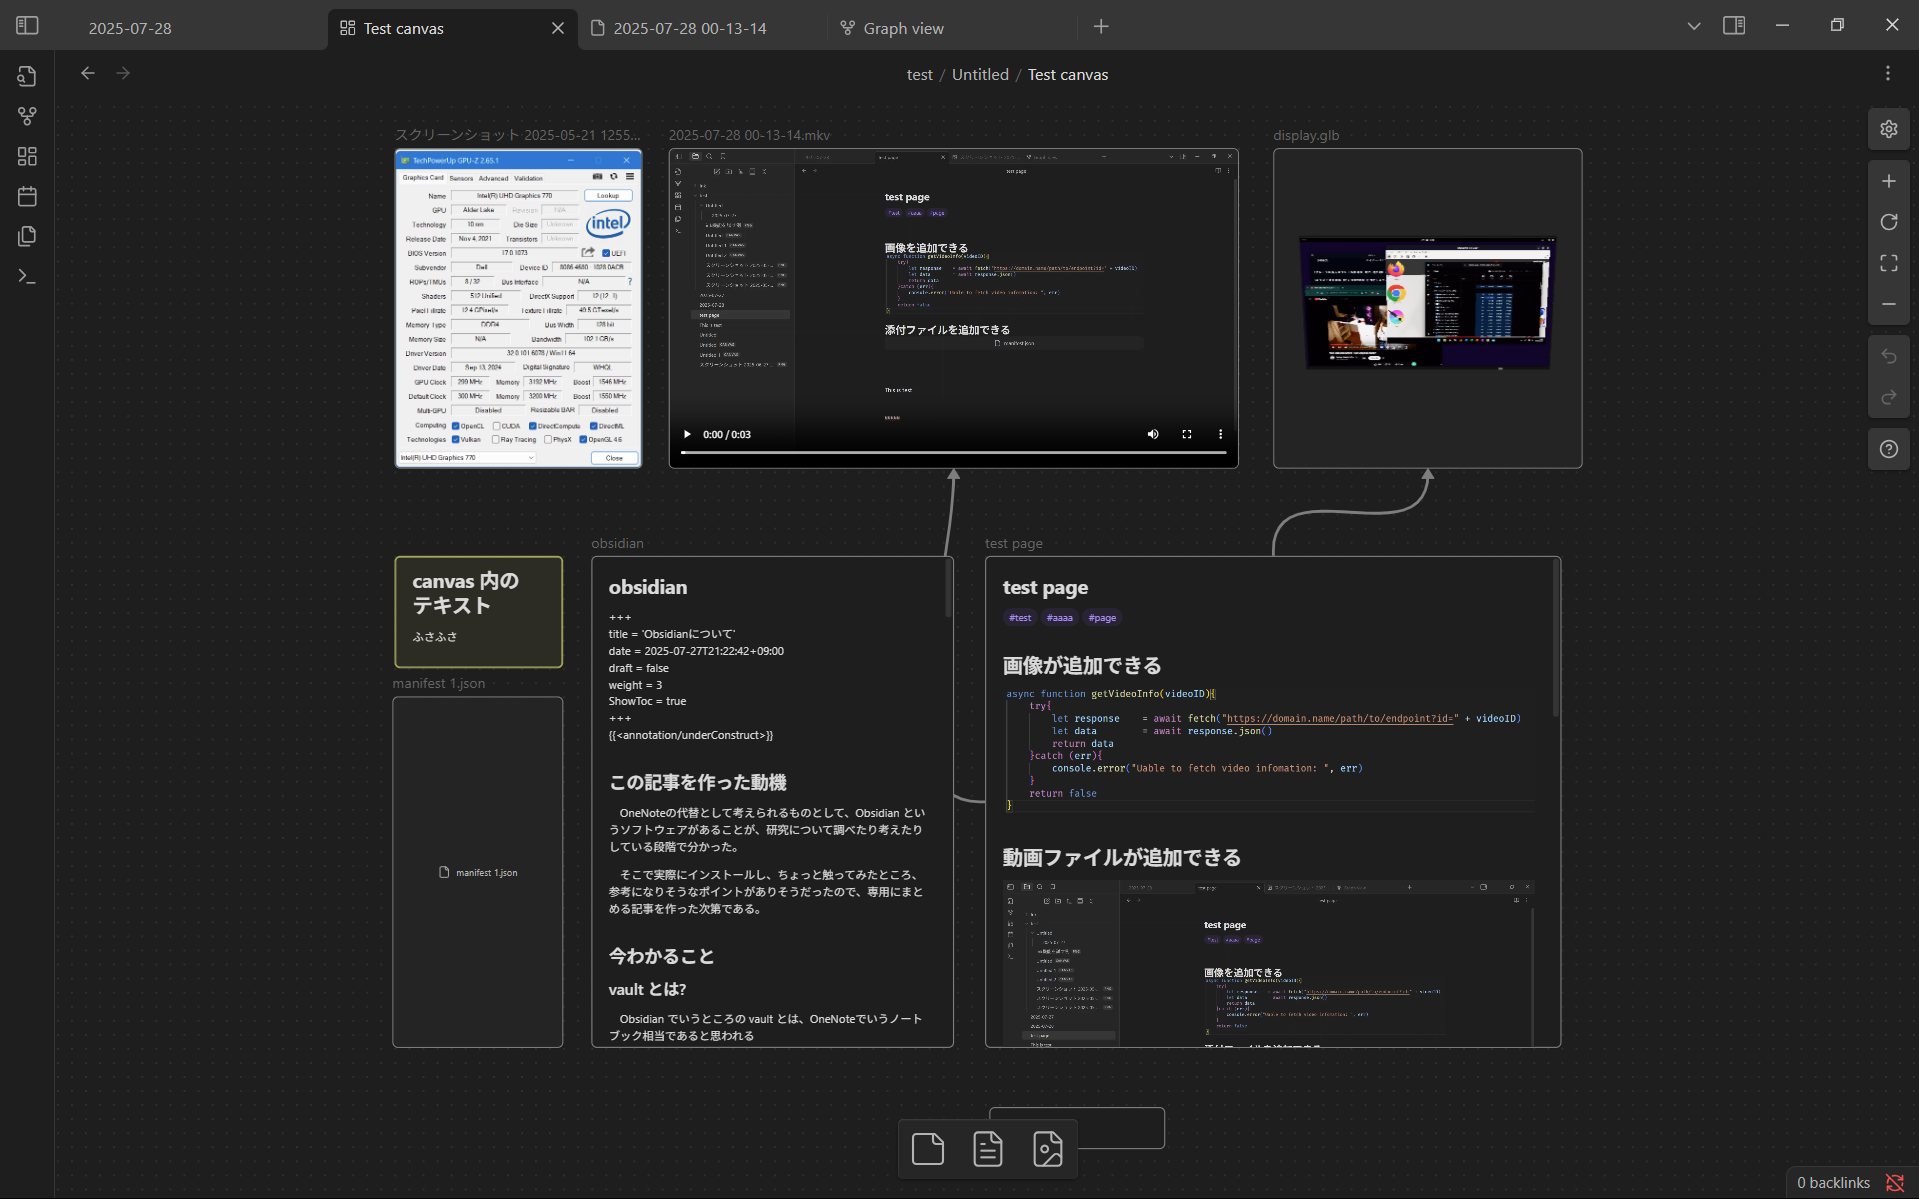
Task: Redo canvas action
Action: point(1888,397)
